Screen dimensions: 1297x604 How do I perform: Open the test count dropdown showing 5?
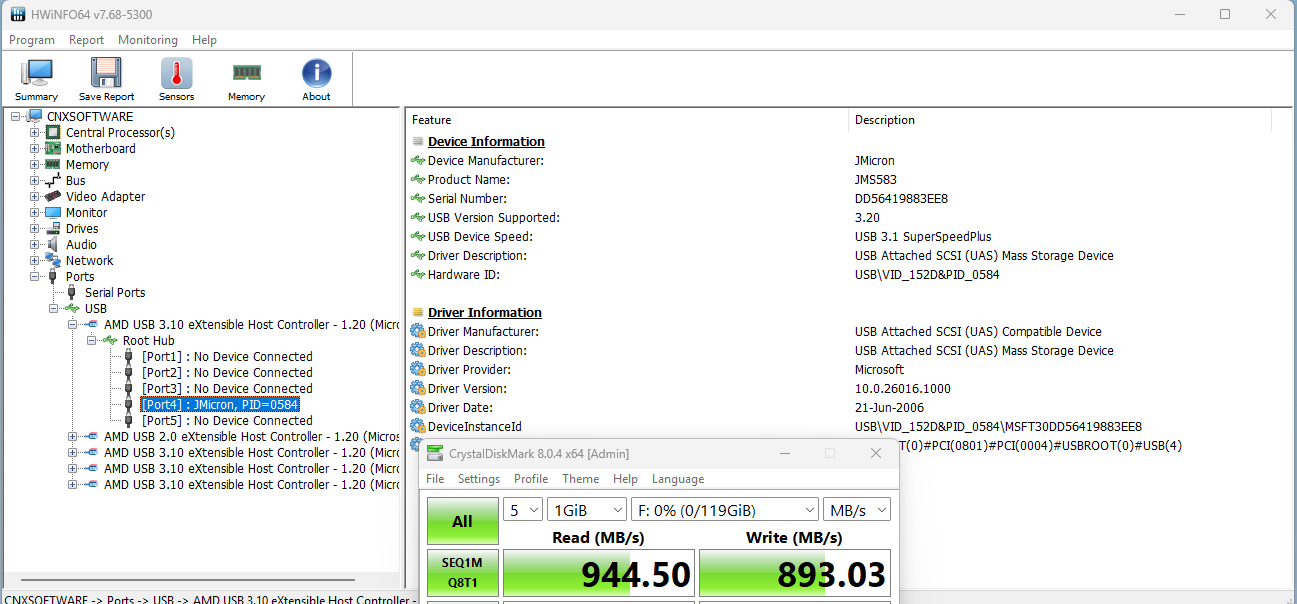pos(523,510)
